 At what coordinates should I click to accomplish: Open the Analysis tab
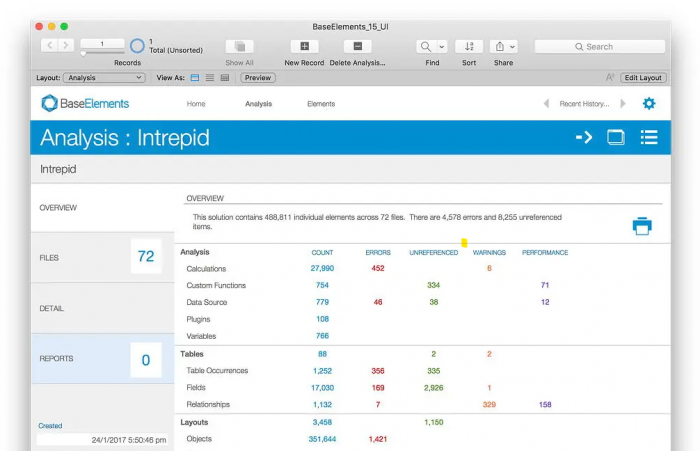coord(258,104)
